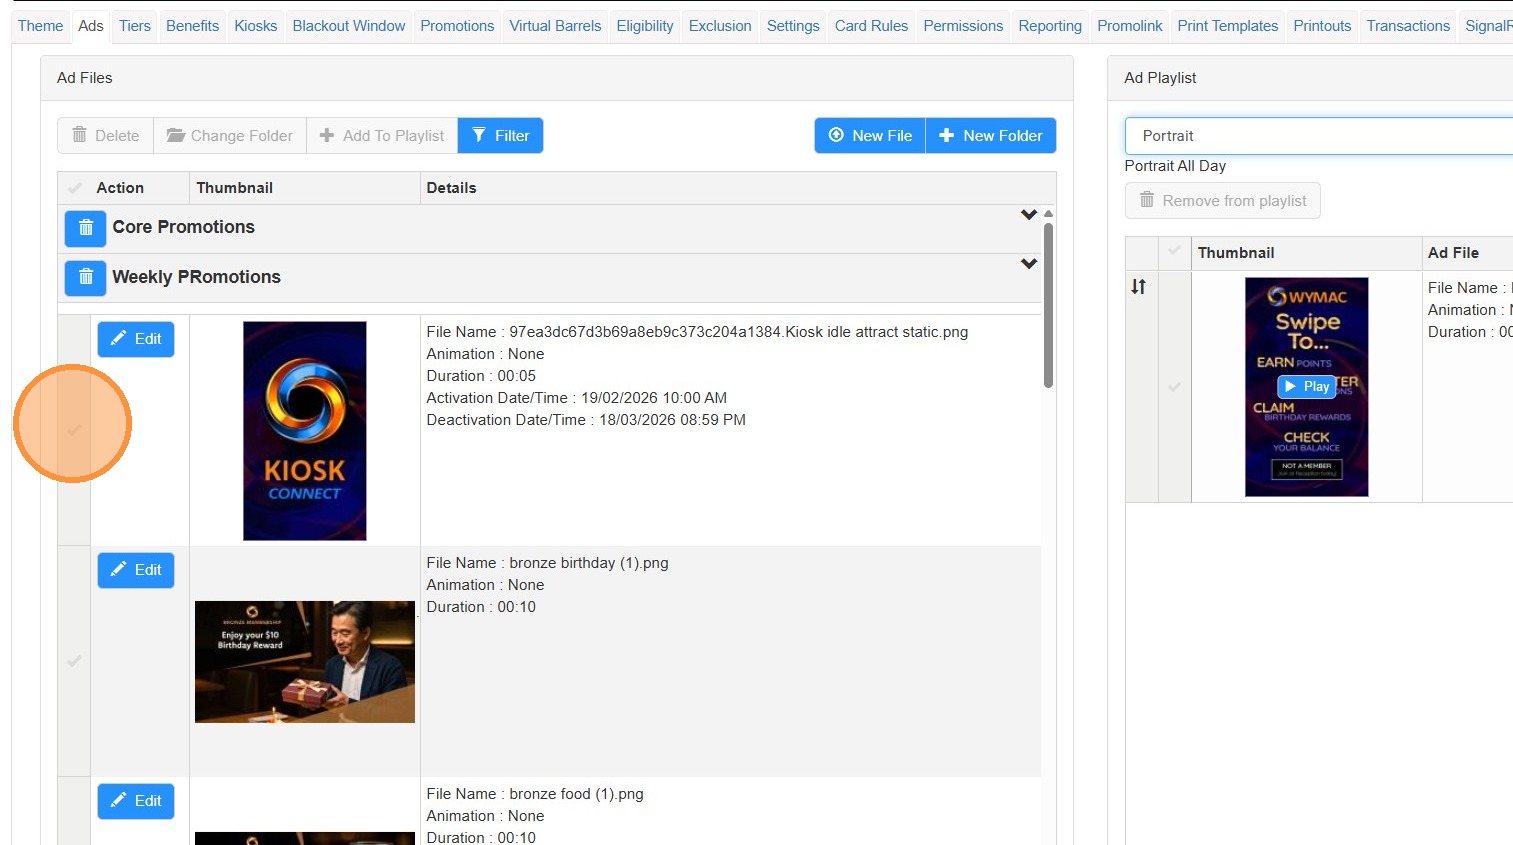Click Add To Playlist button
This screenshot has width=1513, height=845.
point(382,136)
